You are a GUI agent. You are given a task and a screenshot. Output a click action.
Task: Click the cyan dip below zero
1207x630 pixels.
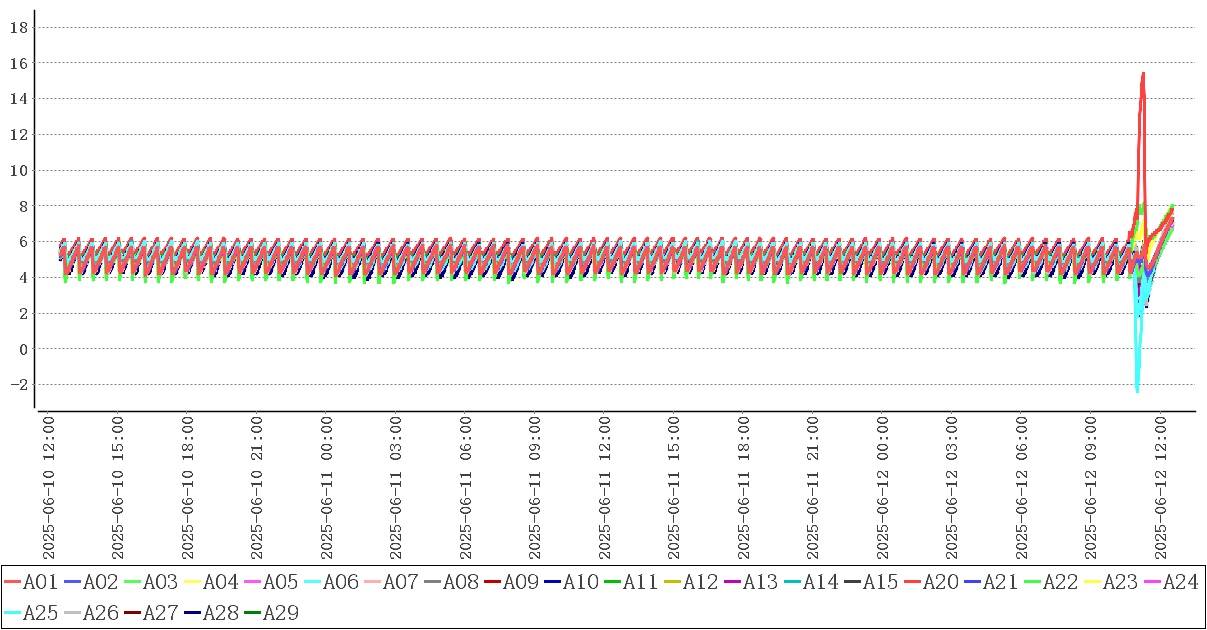[x=1137, y=390]
